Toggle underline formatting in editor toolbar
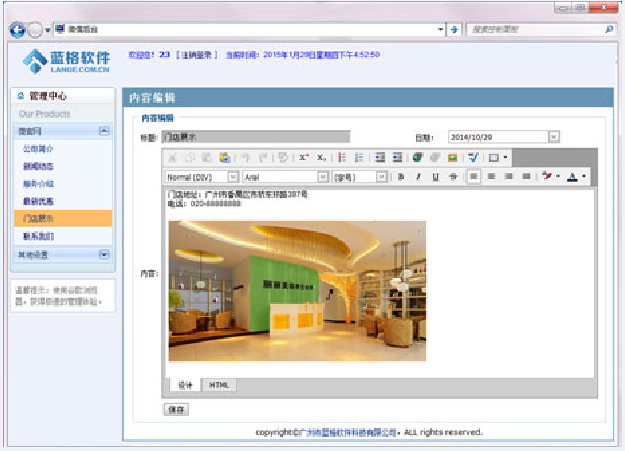Viewport: 625px width, 451px height. point(435,177)
